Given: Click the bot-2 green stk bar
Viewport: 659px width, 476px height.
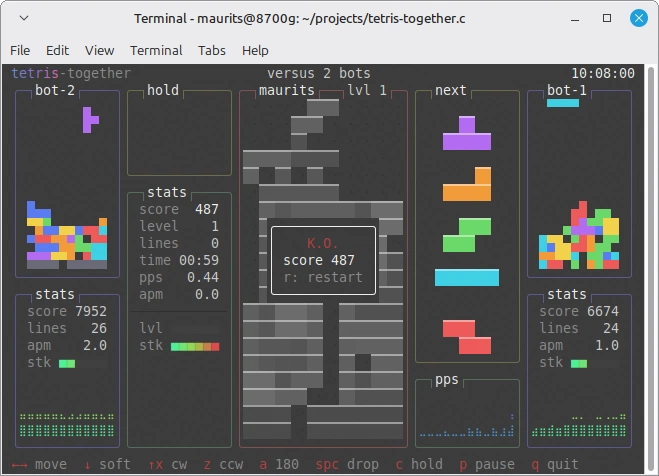Looking at the screenshot, I should click(x=67, y=364).
